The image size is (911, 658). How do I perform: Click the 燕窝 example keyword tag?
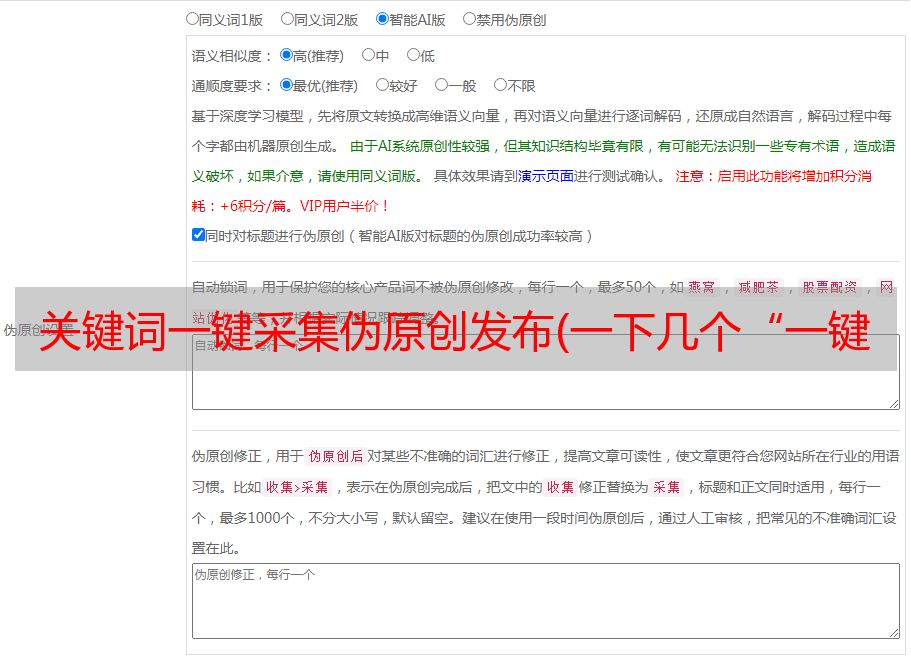(x=701, y=287)
